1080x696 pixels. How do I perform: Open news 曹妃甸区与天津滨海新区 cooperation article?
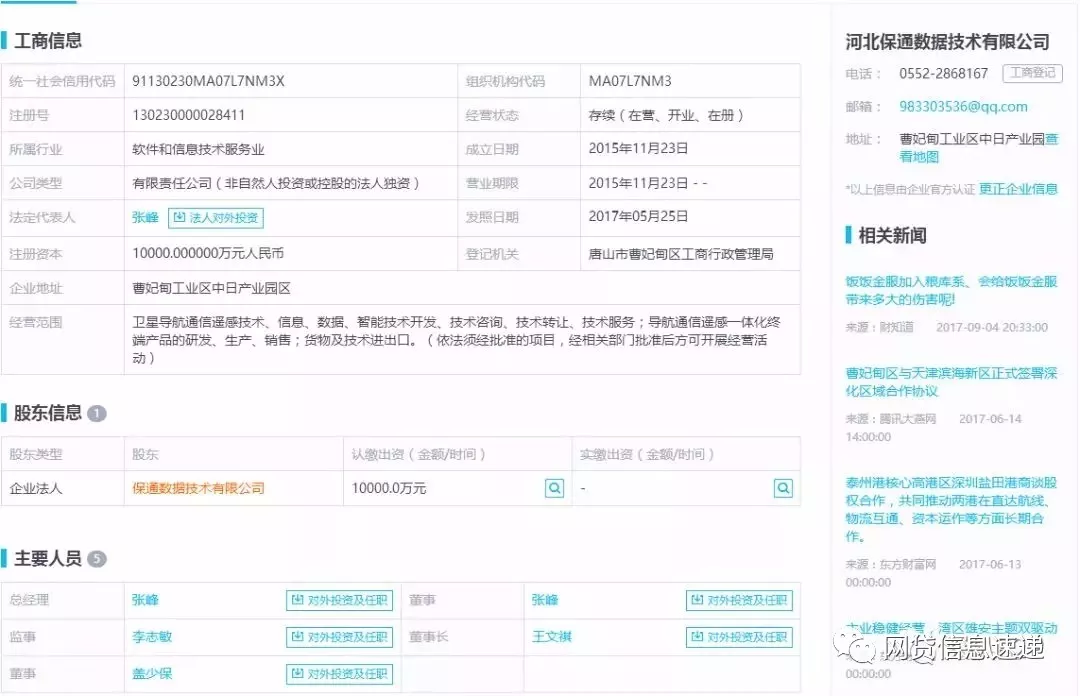951,382
